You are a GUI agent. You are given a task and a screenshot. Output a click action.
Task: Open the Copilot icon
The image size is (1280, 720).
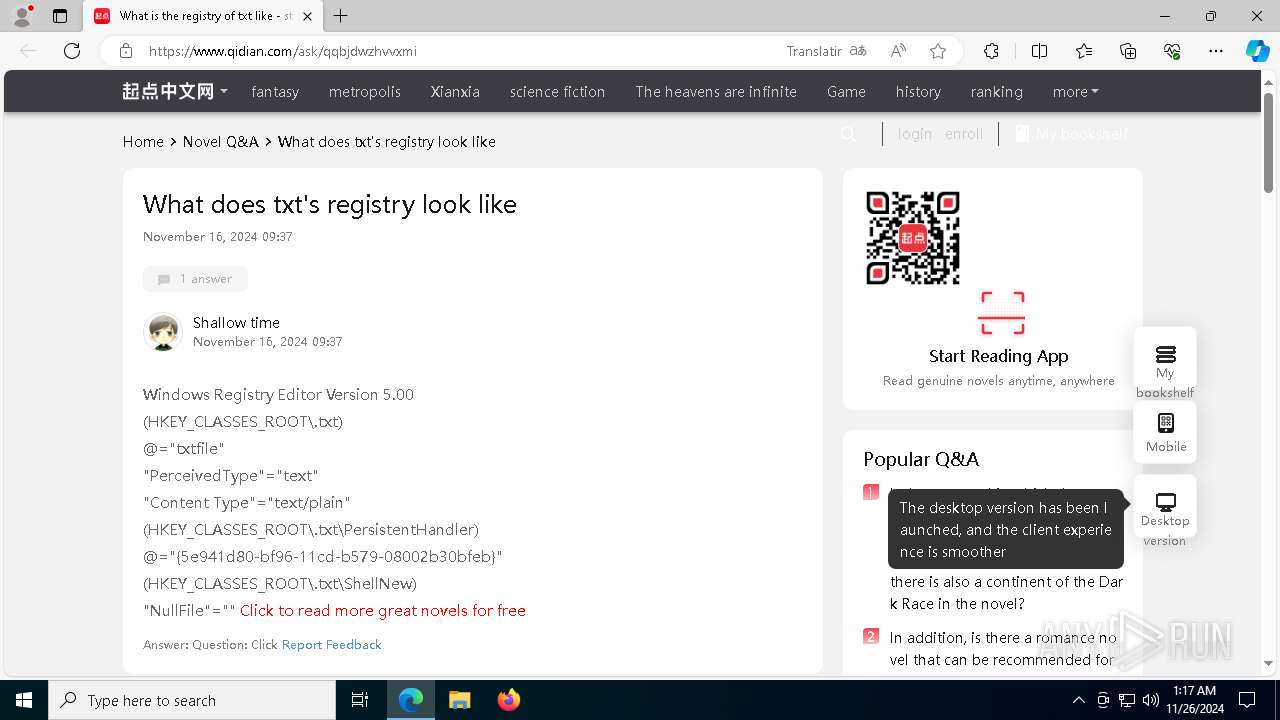tap(1257, 51)
